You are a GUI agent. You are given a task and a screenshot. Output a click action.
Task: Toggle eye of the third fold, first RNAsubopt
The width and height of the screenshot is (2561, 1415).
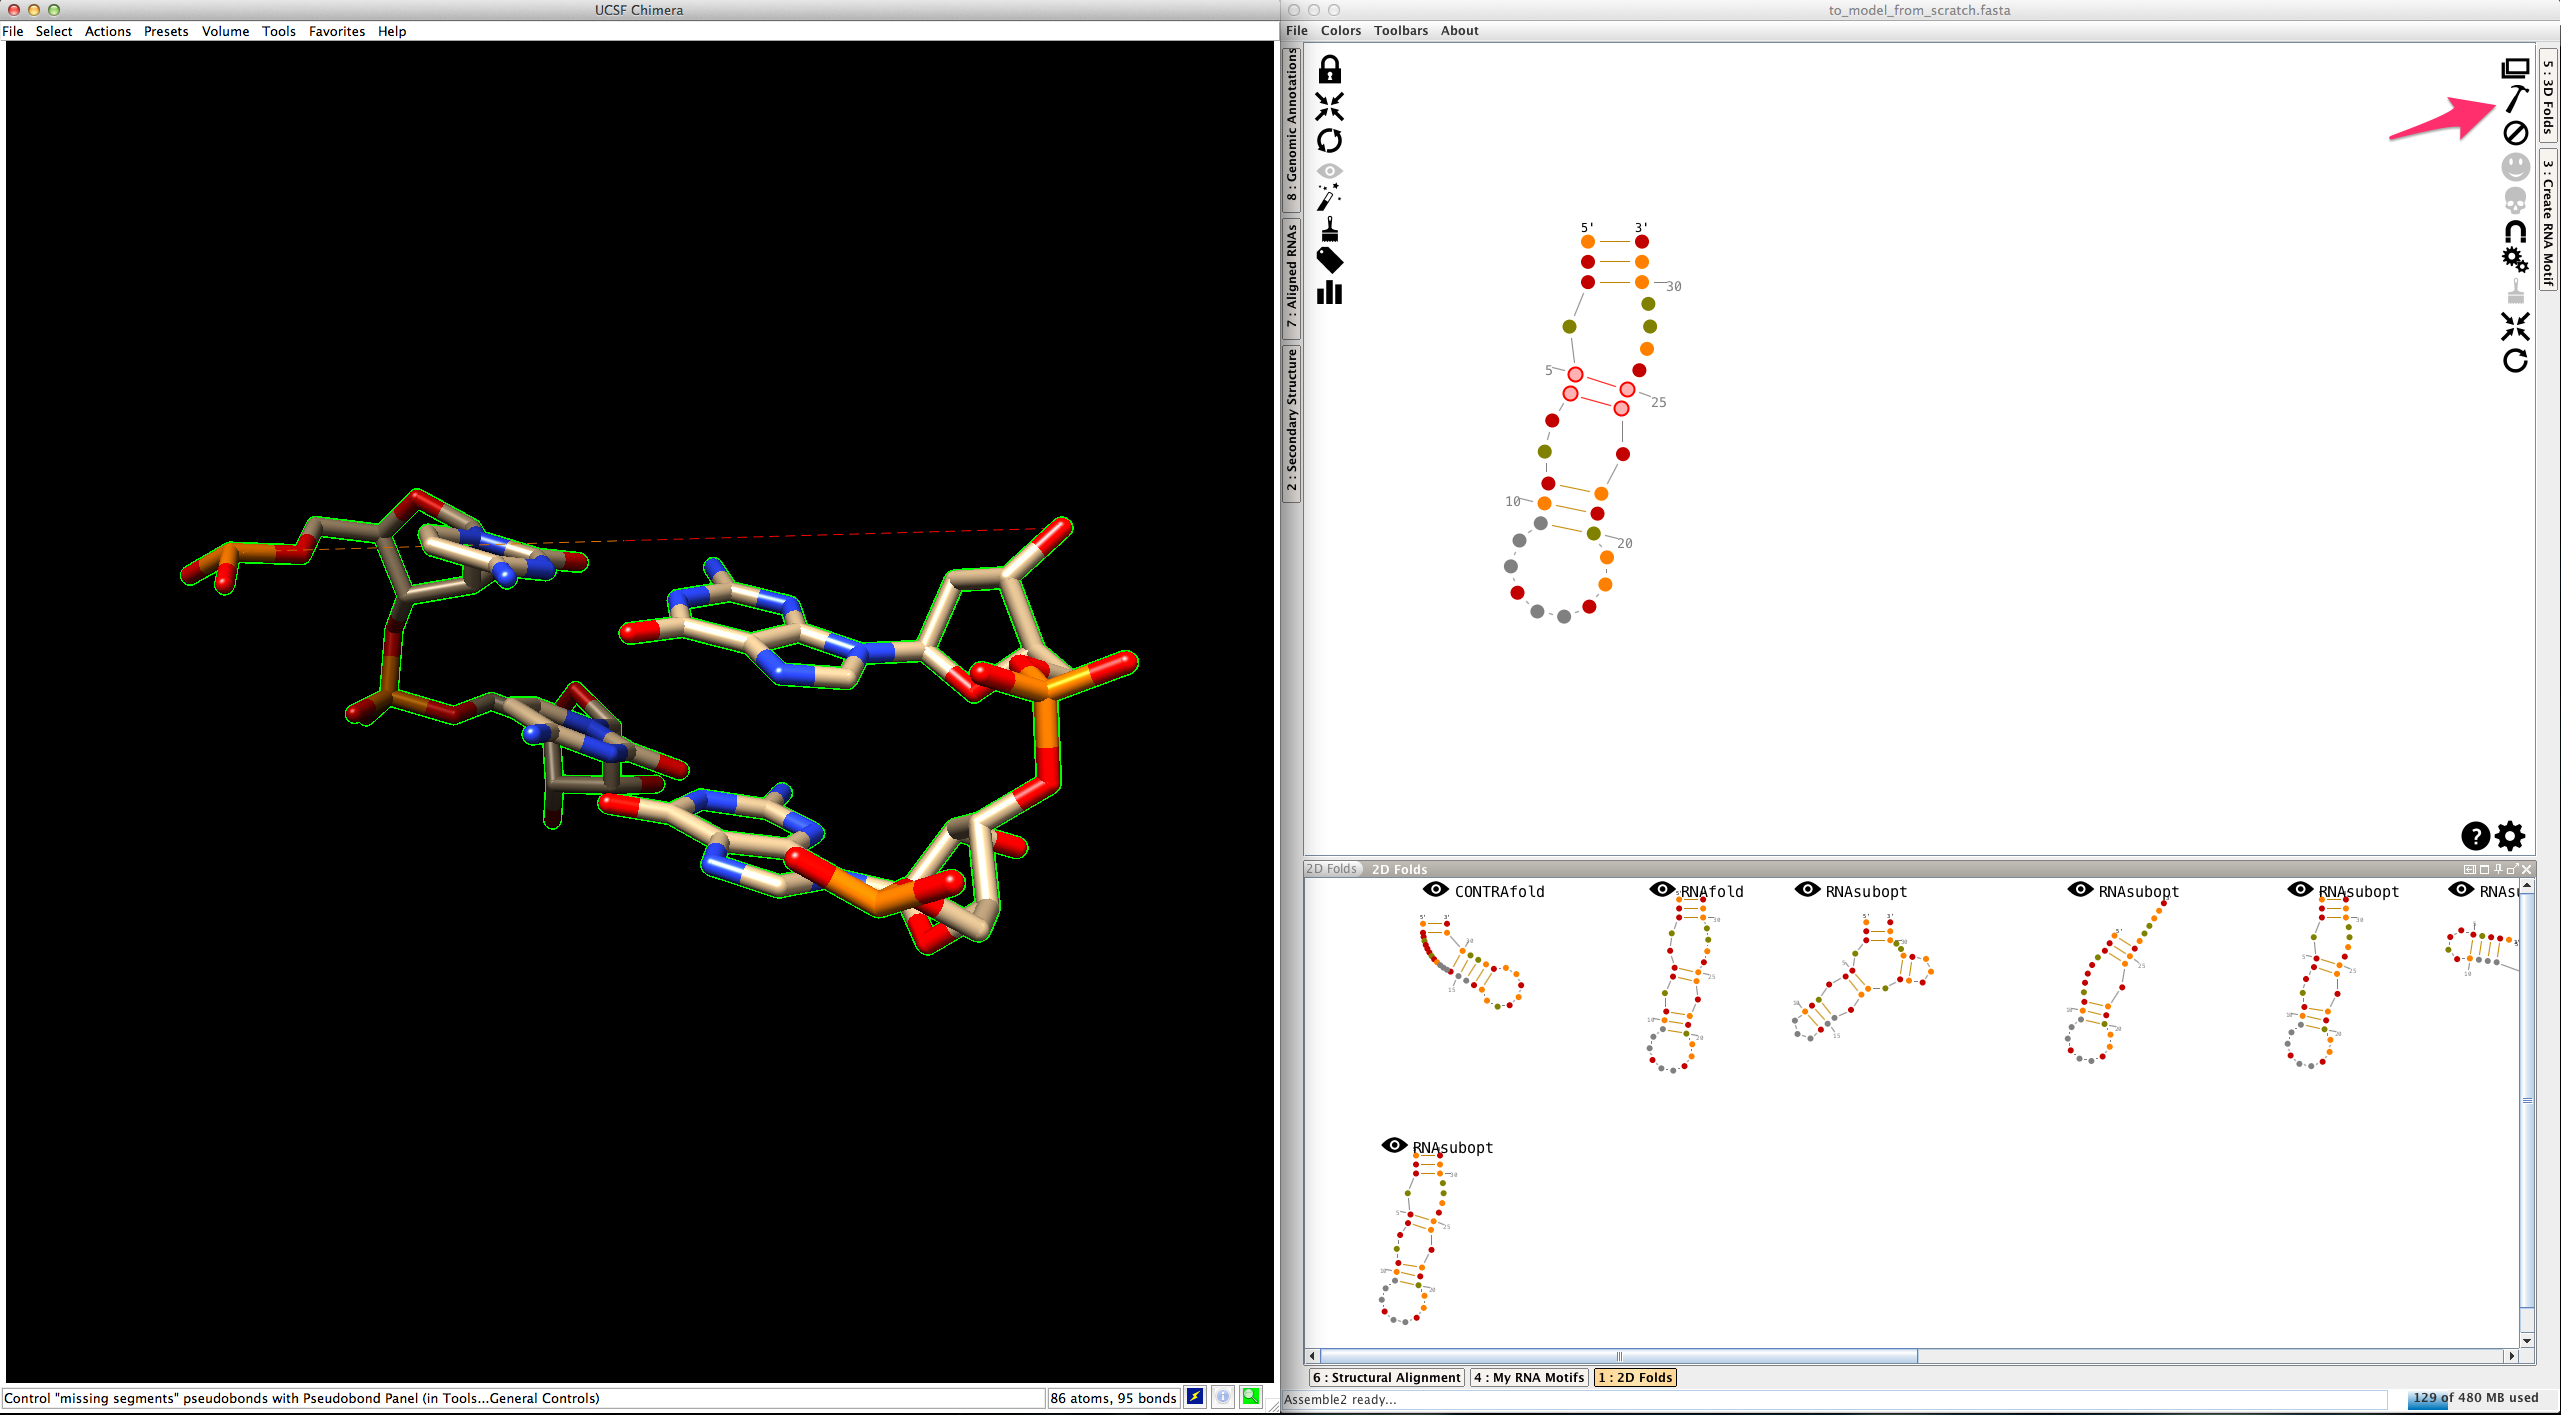click(1807, 890)
